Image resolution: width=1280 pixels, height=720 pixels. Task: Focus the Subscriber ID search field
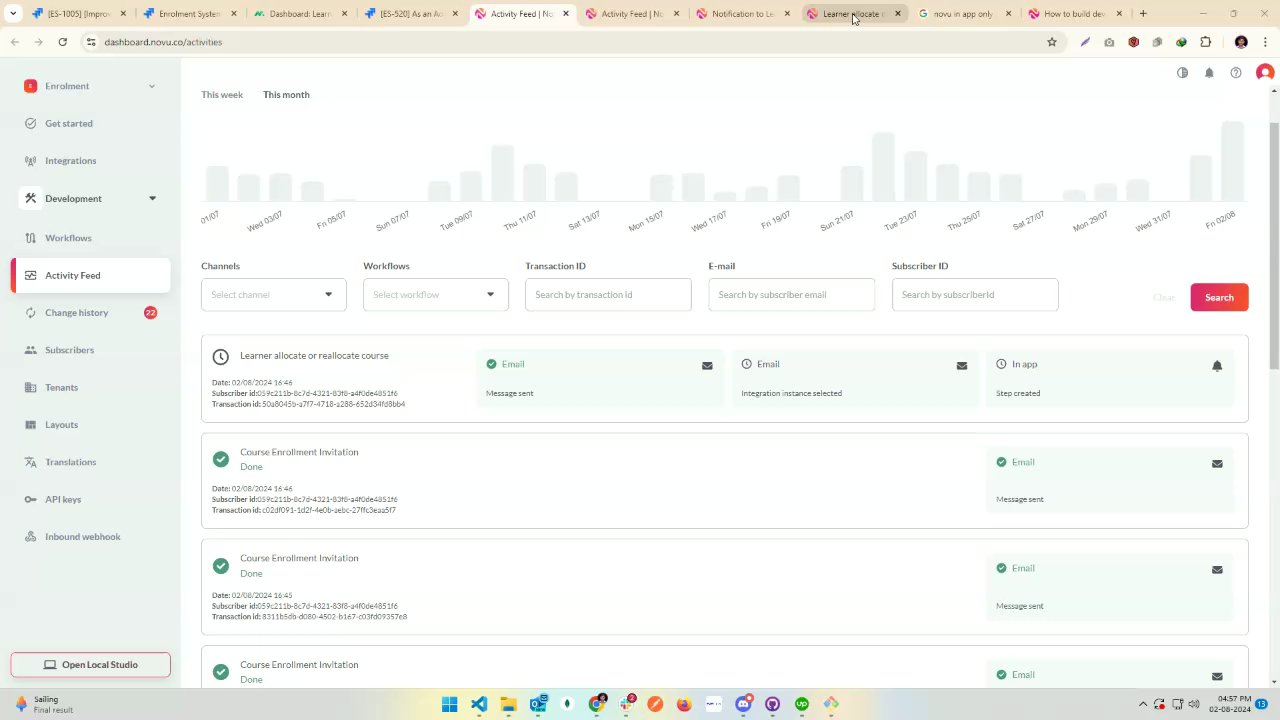point(975,294)
